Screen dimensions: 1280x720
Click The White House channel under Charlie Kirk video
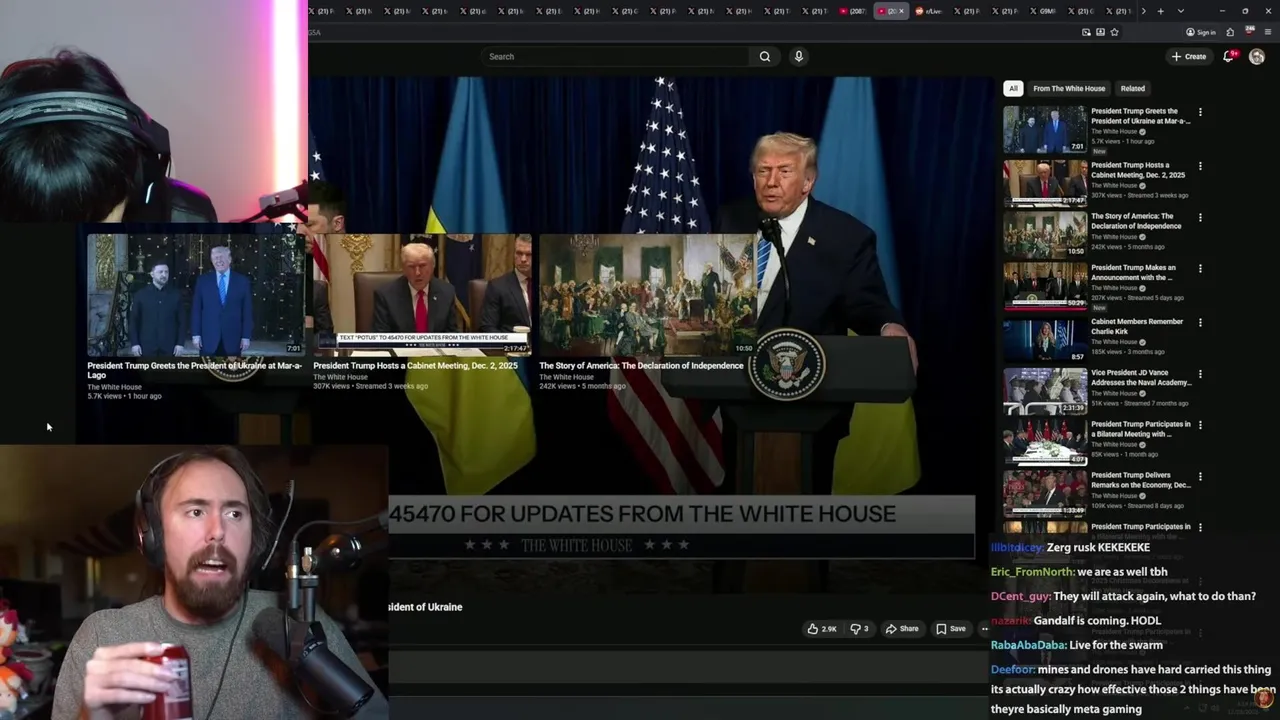click(x=1114, y=342)
